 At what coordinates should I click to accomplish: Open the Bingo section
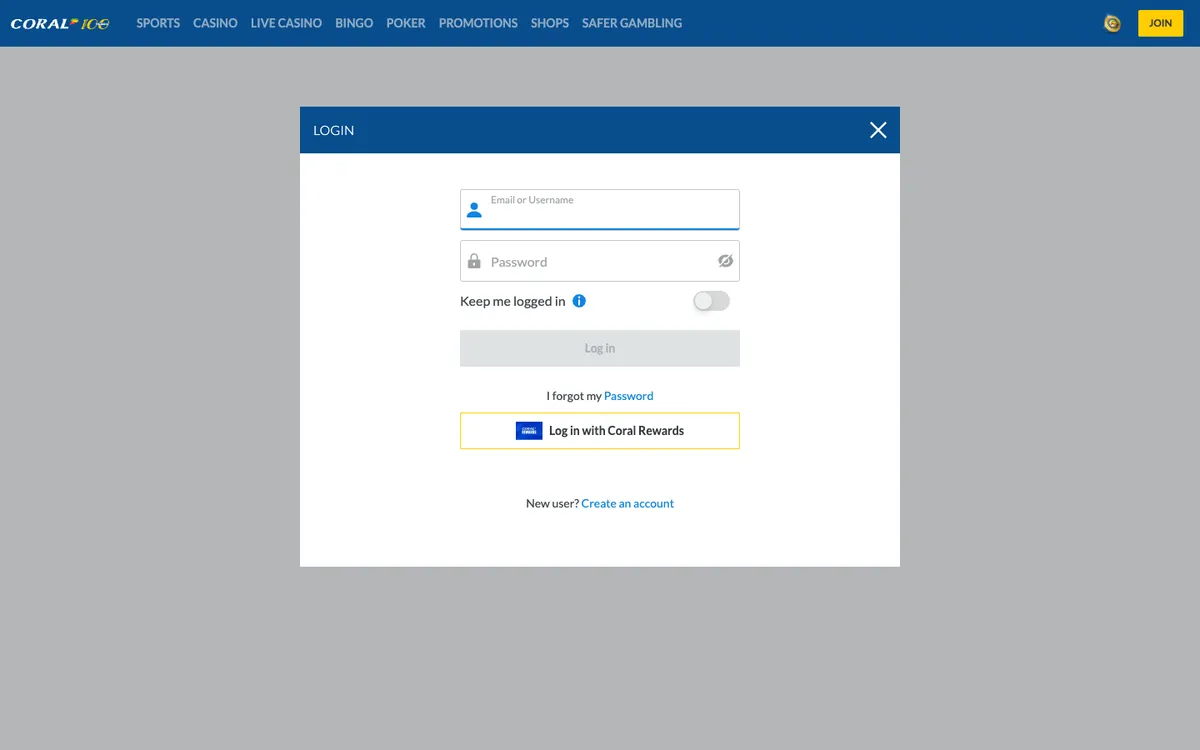[354, 23]
